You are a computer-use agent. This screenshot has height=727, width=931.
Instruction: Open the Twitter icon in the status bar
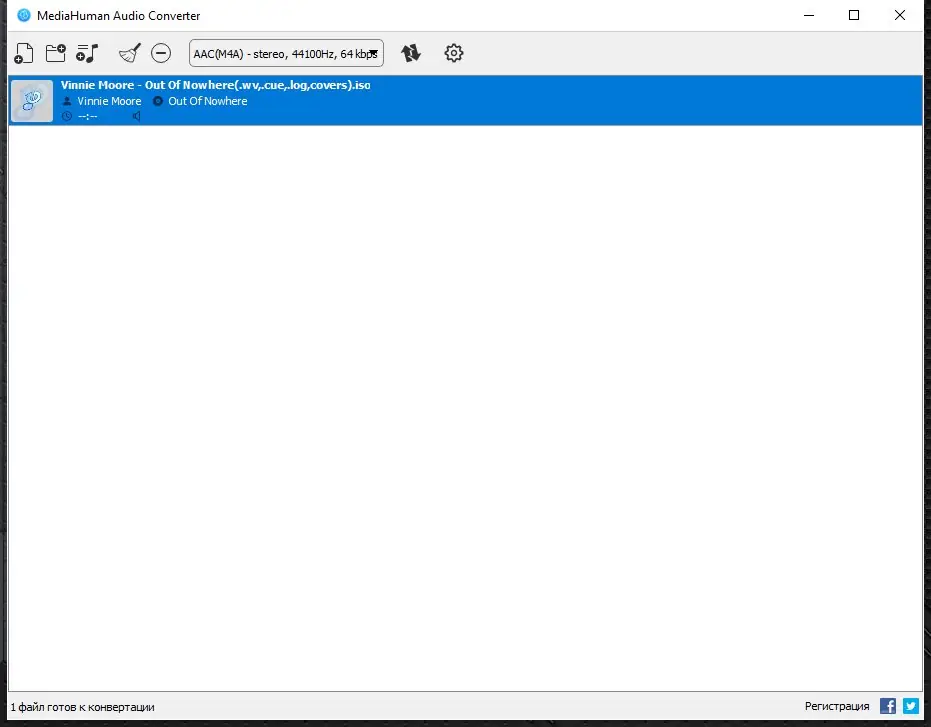point(911,706)
